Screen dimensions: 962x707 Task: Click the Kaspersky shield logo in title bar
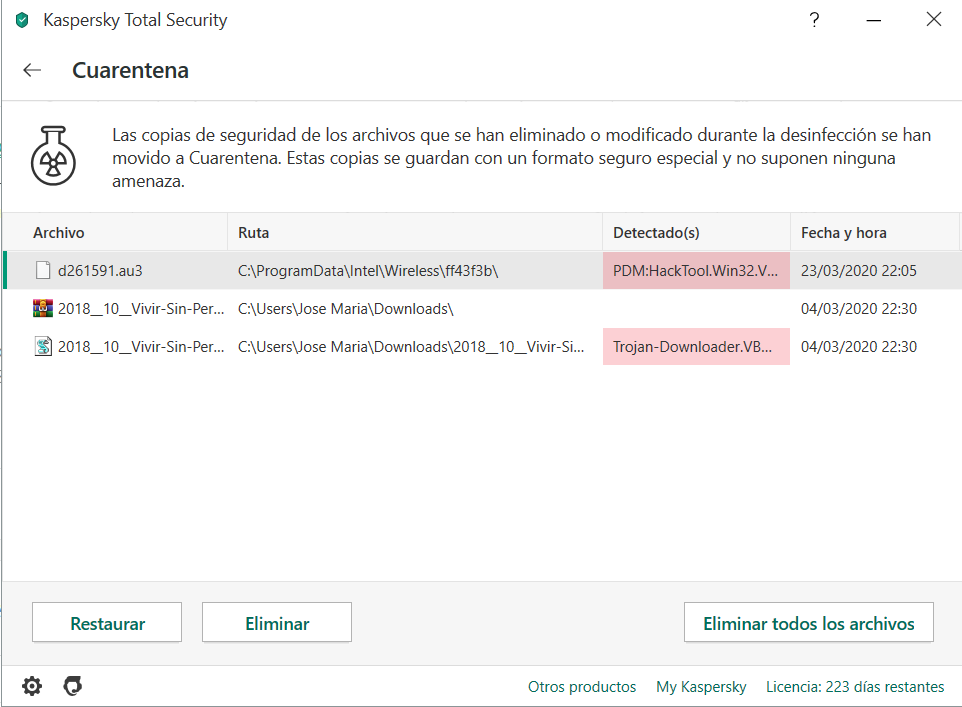pyautogui.click(x=22, y=20)
